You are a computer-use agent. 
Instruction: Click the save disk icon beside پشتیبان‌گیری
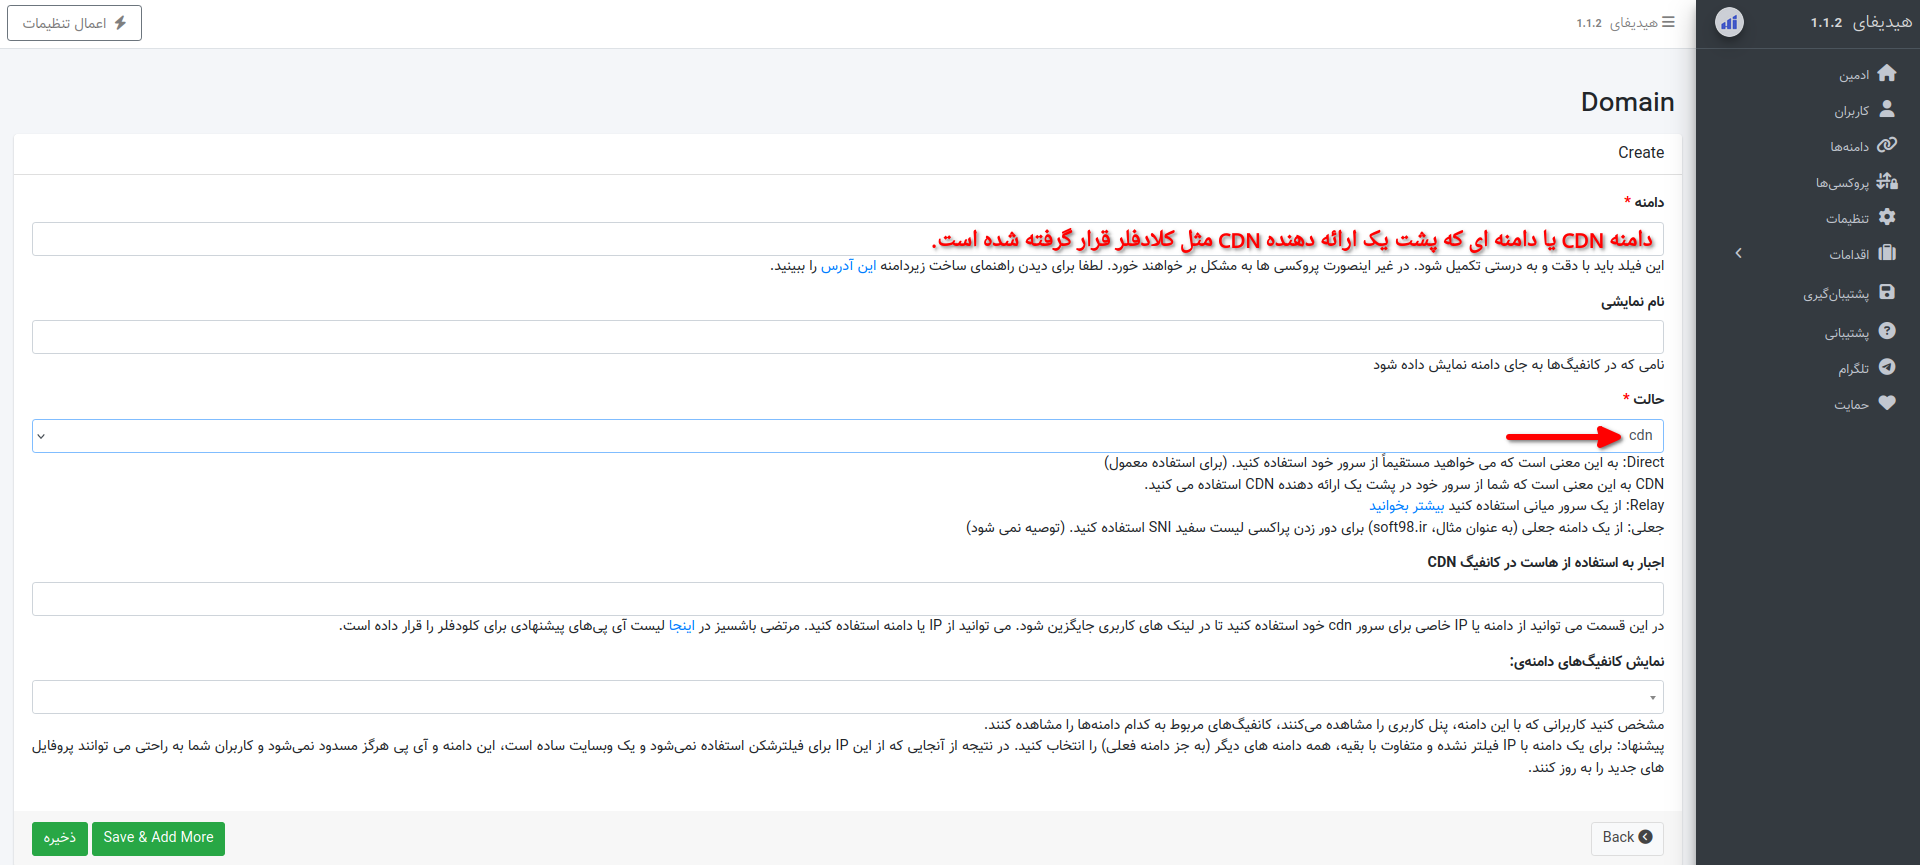tap(1887, 292)
